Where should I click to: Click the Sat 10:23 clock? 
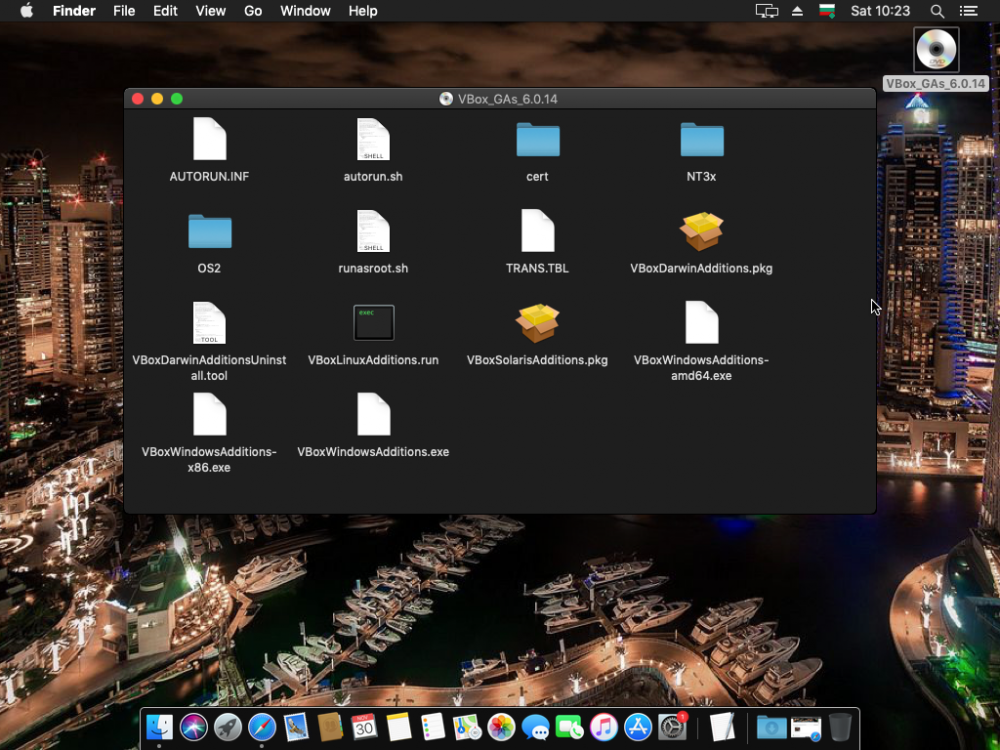coord(880,11)
